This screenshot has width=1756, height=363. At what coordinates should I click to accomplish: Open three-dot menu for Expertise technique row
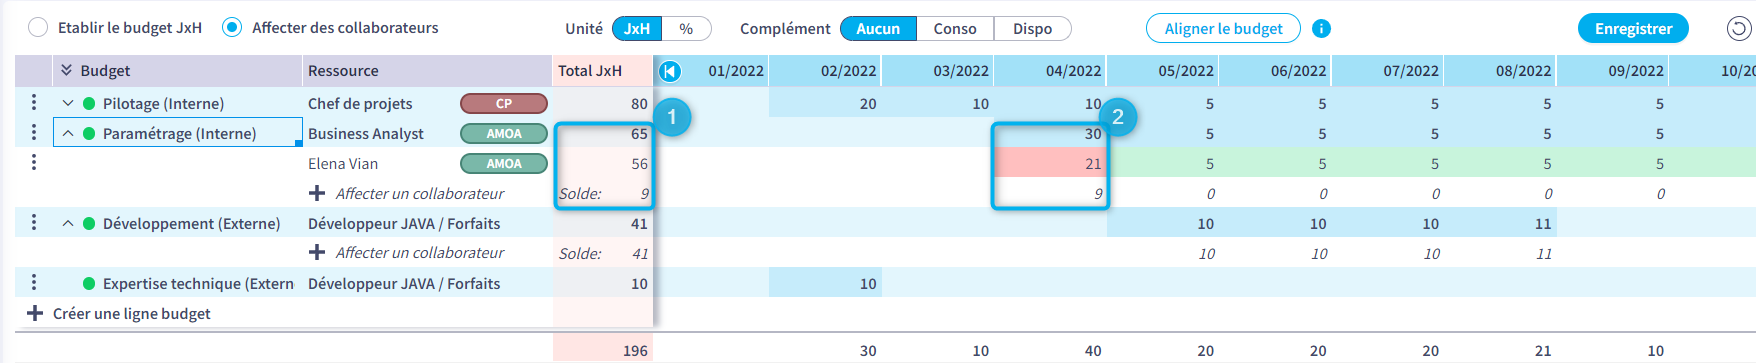34,282
